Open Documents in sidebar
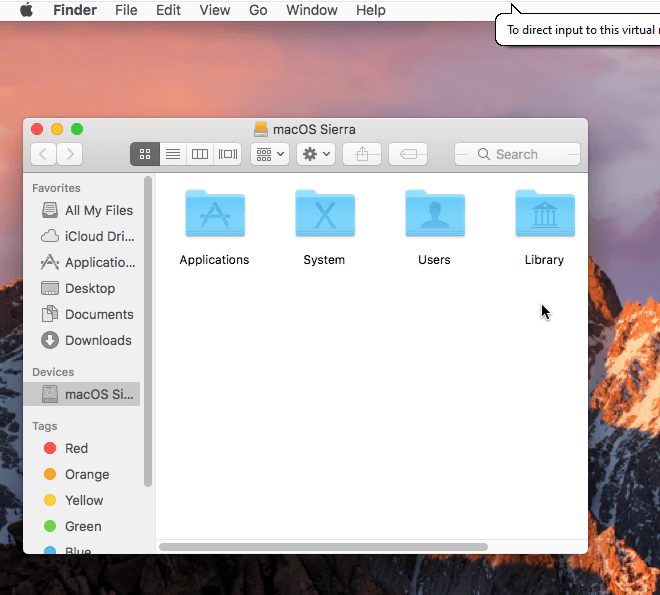The height and width of the screenshot is (595, 660). click(x=82, y=314)
